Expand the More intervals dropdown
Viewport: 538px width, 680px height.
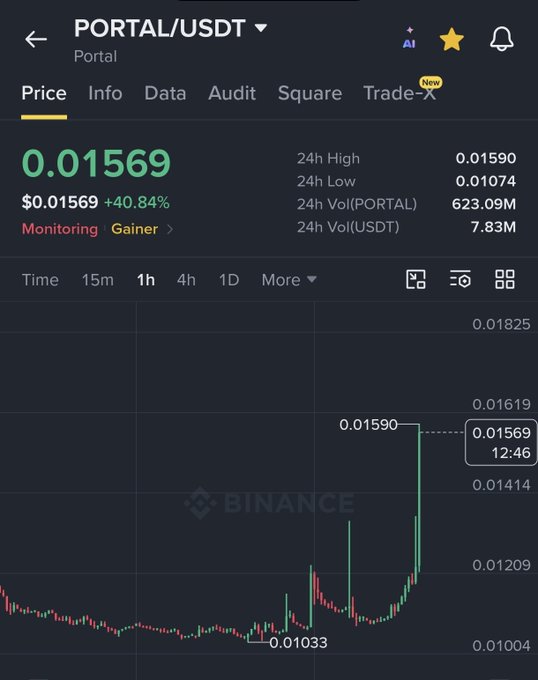(x=289, y=280)
